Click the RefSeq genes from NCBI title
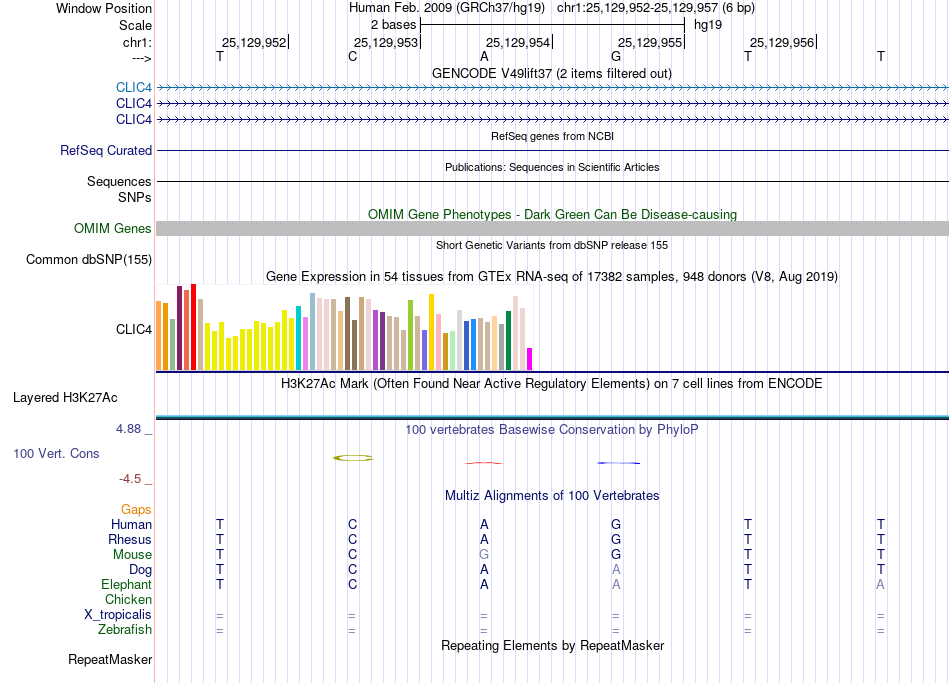Viewport: 950px width, 683px height. (x=552, y=136)
